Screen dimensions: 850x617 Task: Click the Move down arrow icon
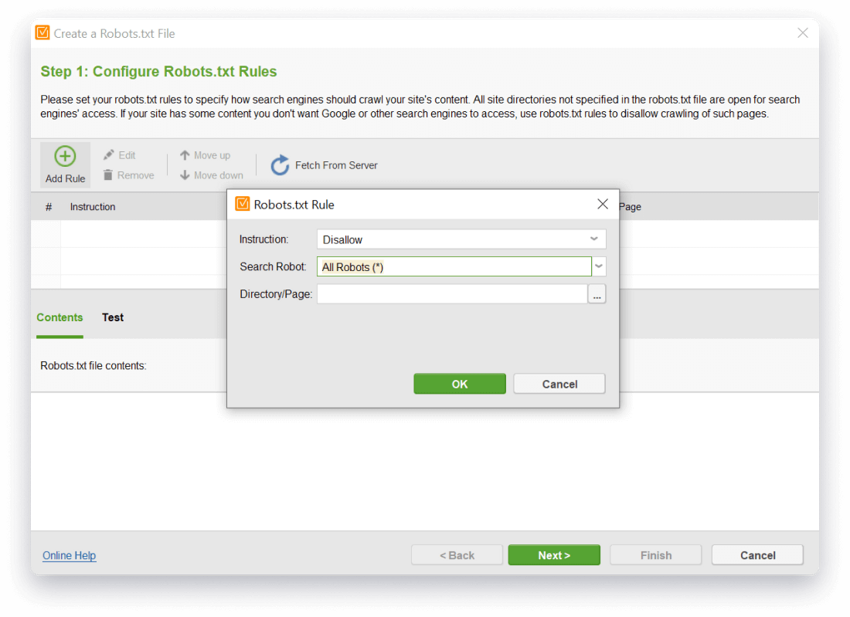pyautogui.click(x=187, y=174)
